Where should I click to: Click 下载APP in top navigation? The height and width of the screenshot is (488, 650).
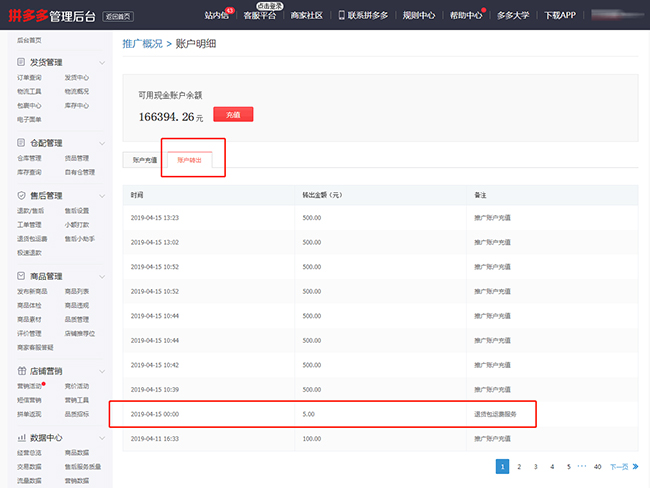point(560,15)
